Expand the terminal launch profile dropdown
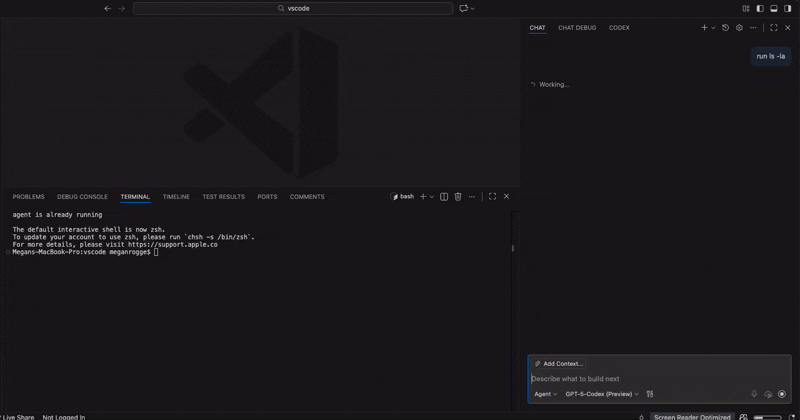The width and height of the screenshot is (800, 420). pos(432,197)
